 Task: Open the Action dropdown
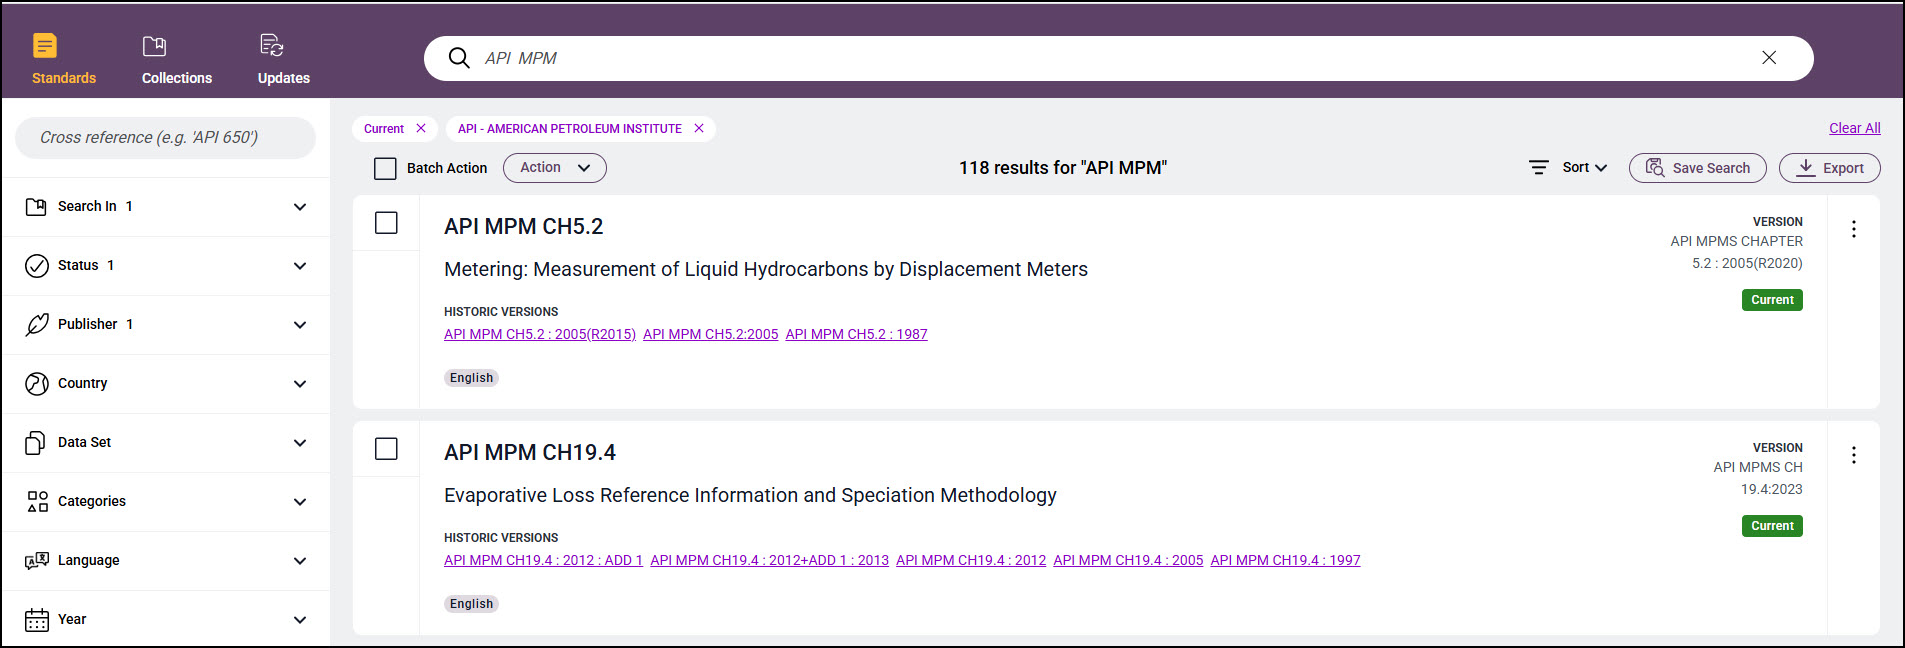(554, 168)
